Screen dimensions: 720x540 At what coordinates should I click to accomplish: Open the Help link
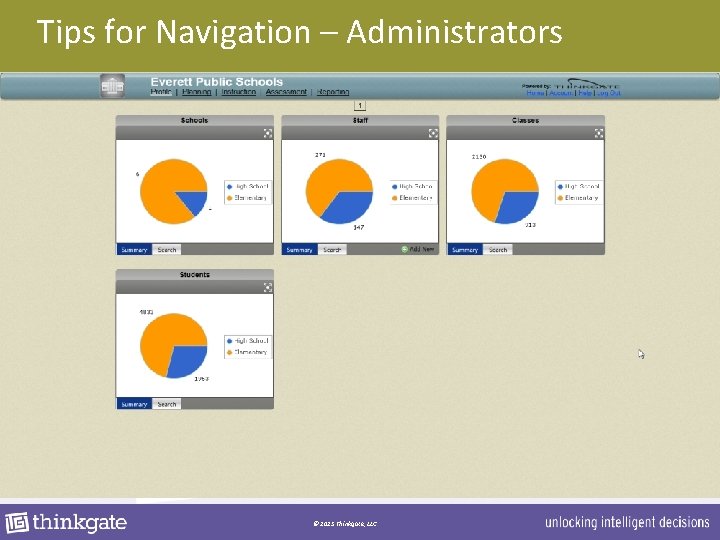click(x=585, y=93)
